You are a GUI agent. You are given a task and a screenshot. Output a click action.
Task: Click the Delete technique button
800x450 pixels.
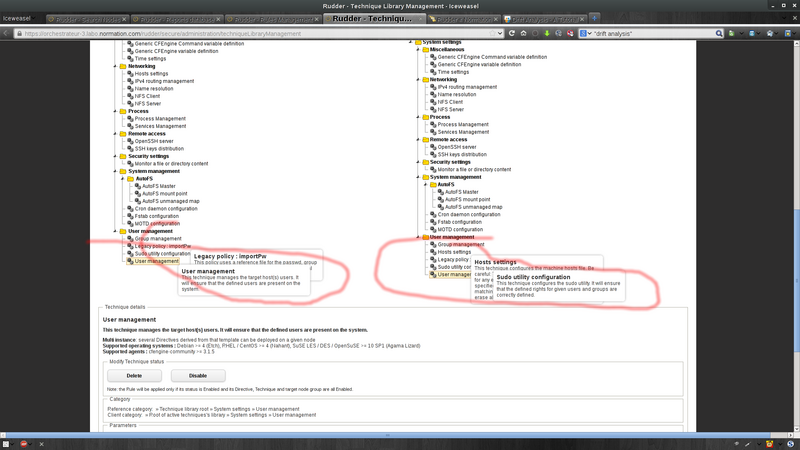[134, 376]
